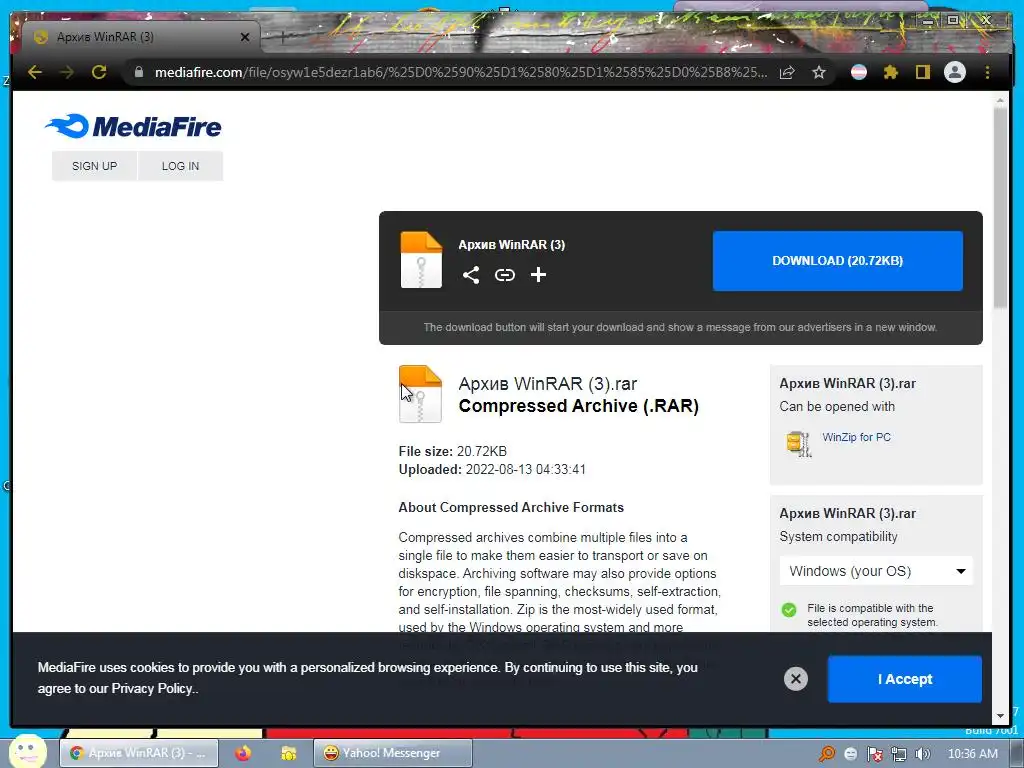Click DOWNLOAD (20.72KB) button

(x=837, y=261)
